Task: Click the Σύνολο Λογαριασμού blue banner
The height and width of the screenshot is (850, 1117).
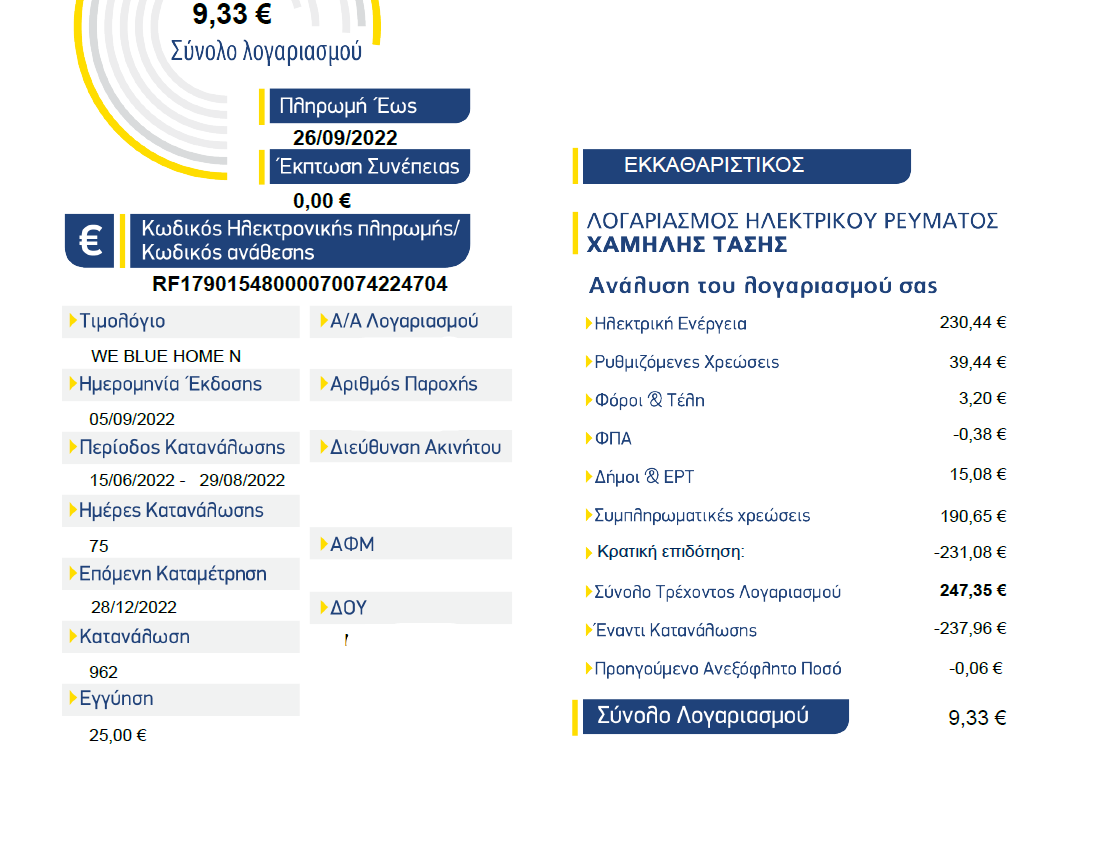Action: point(716,717)
